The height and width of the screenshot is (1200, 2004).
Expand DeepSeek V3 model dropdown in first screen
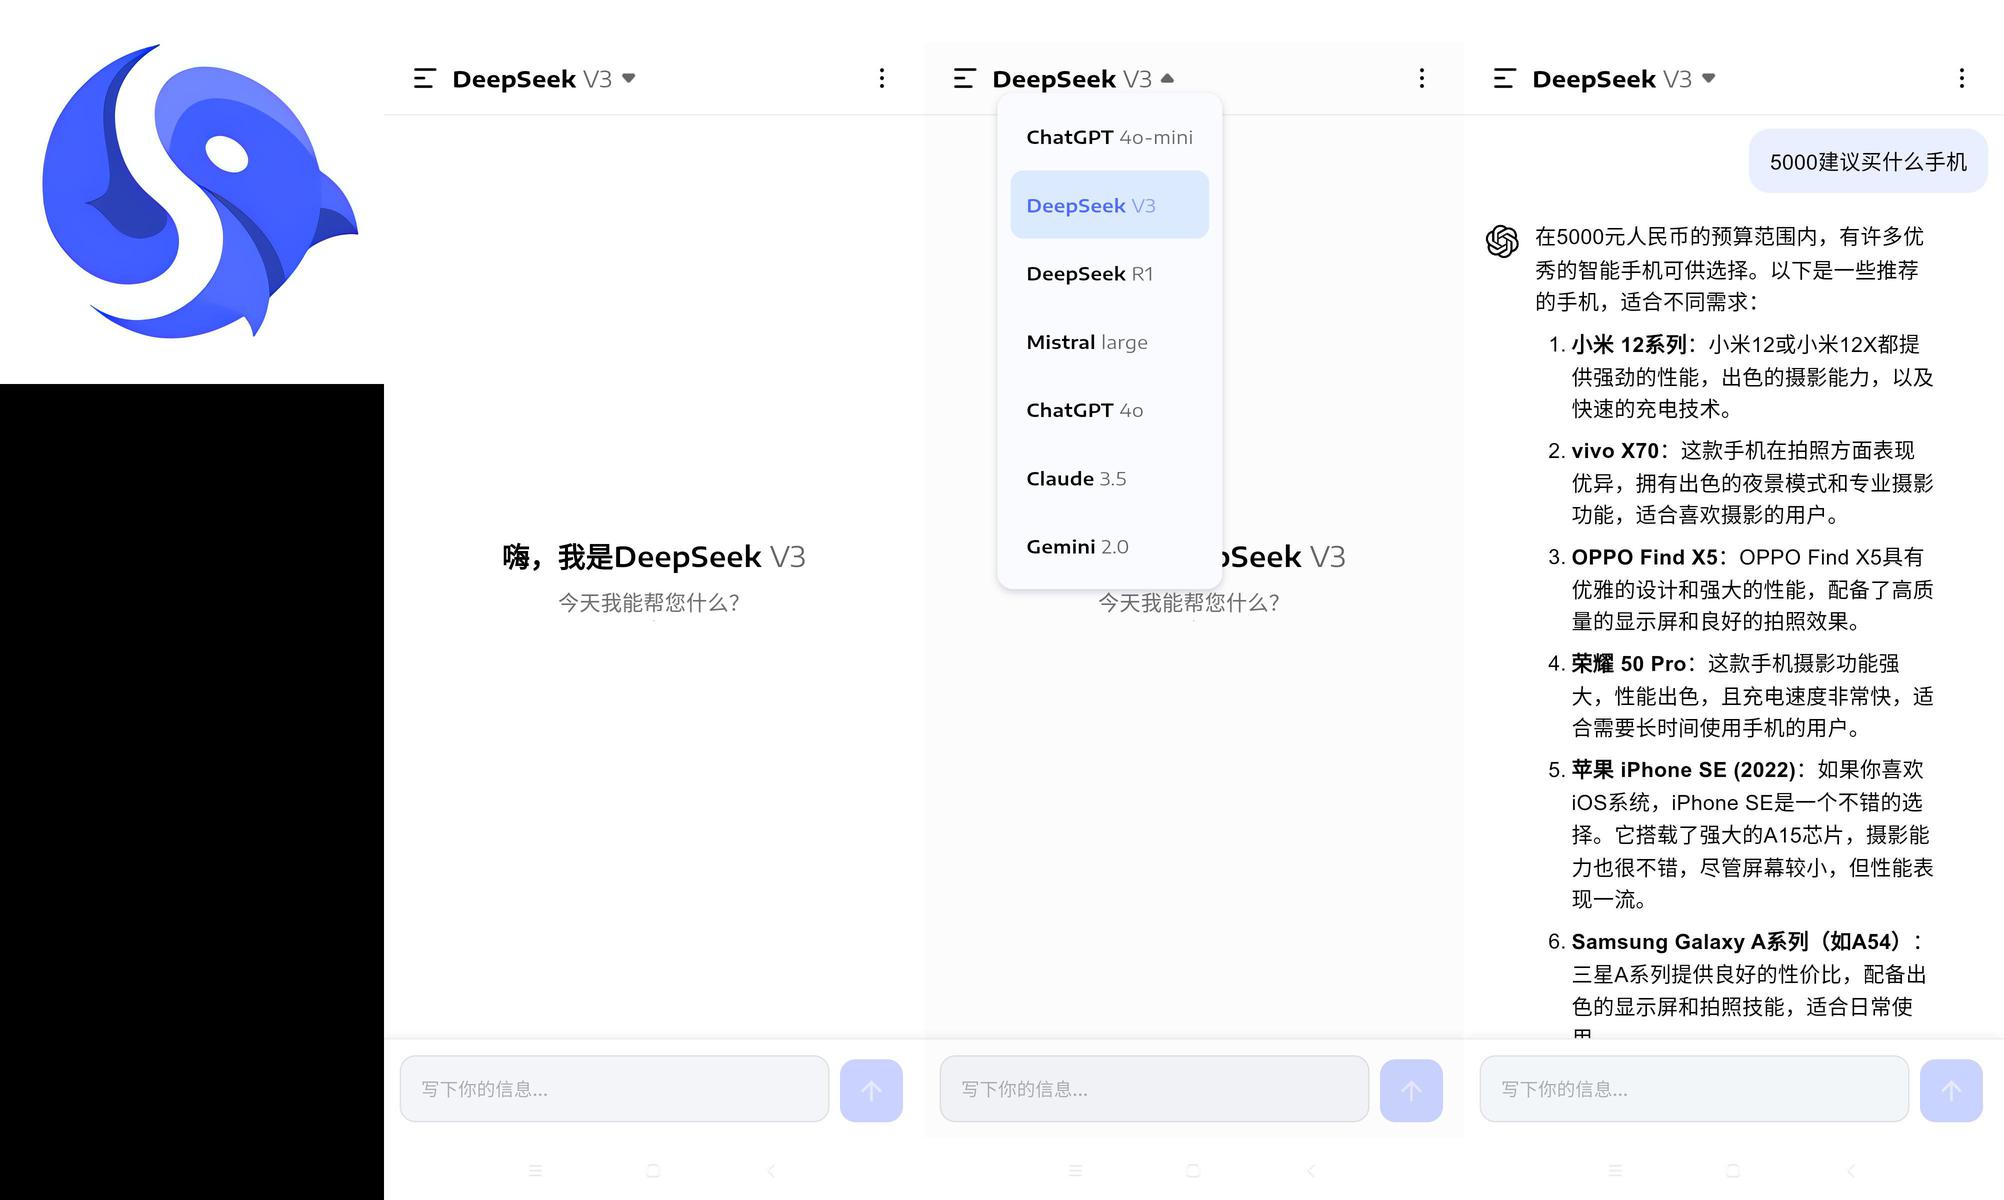[544, 79]
